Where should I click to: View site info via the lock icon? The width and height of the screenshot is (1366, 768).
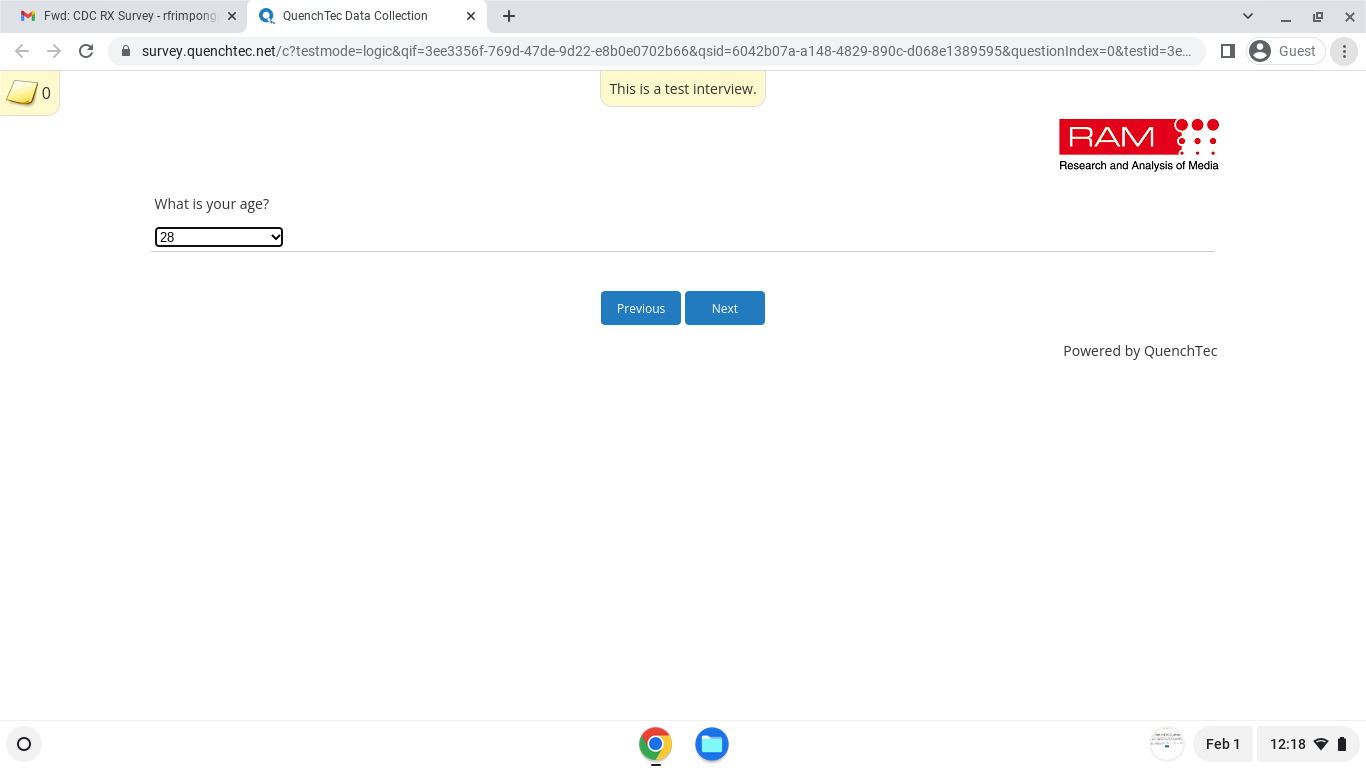[126, 51]
